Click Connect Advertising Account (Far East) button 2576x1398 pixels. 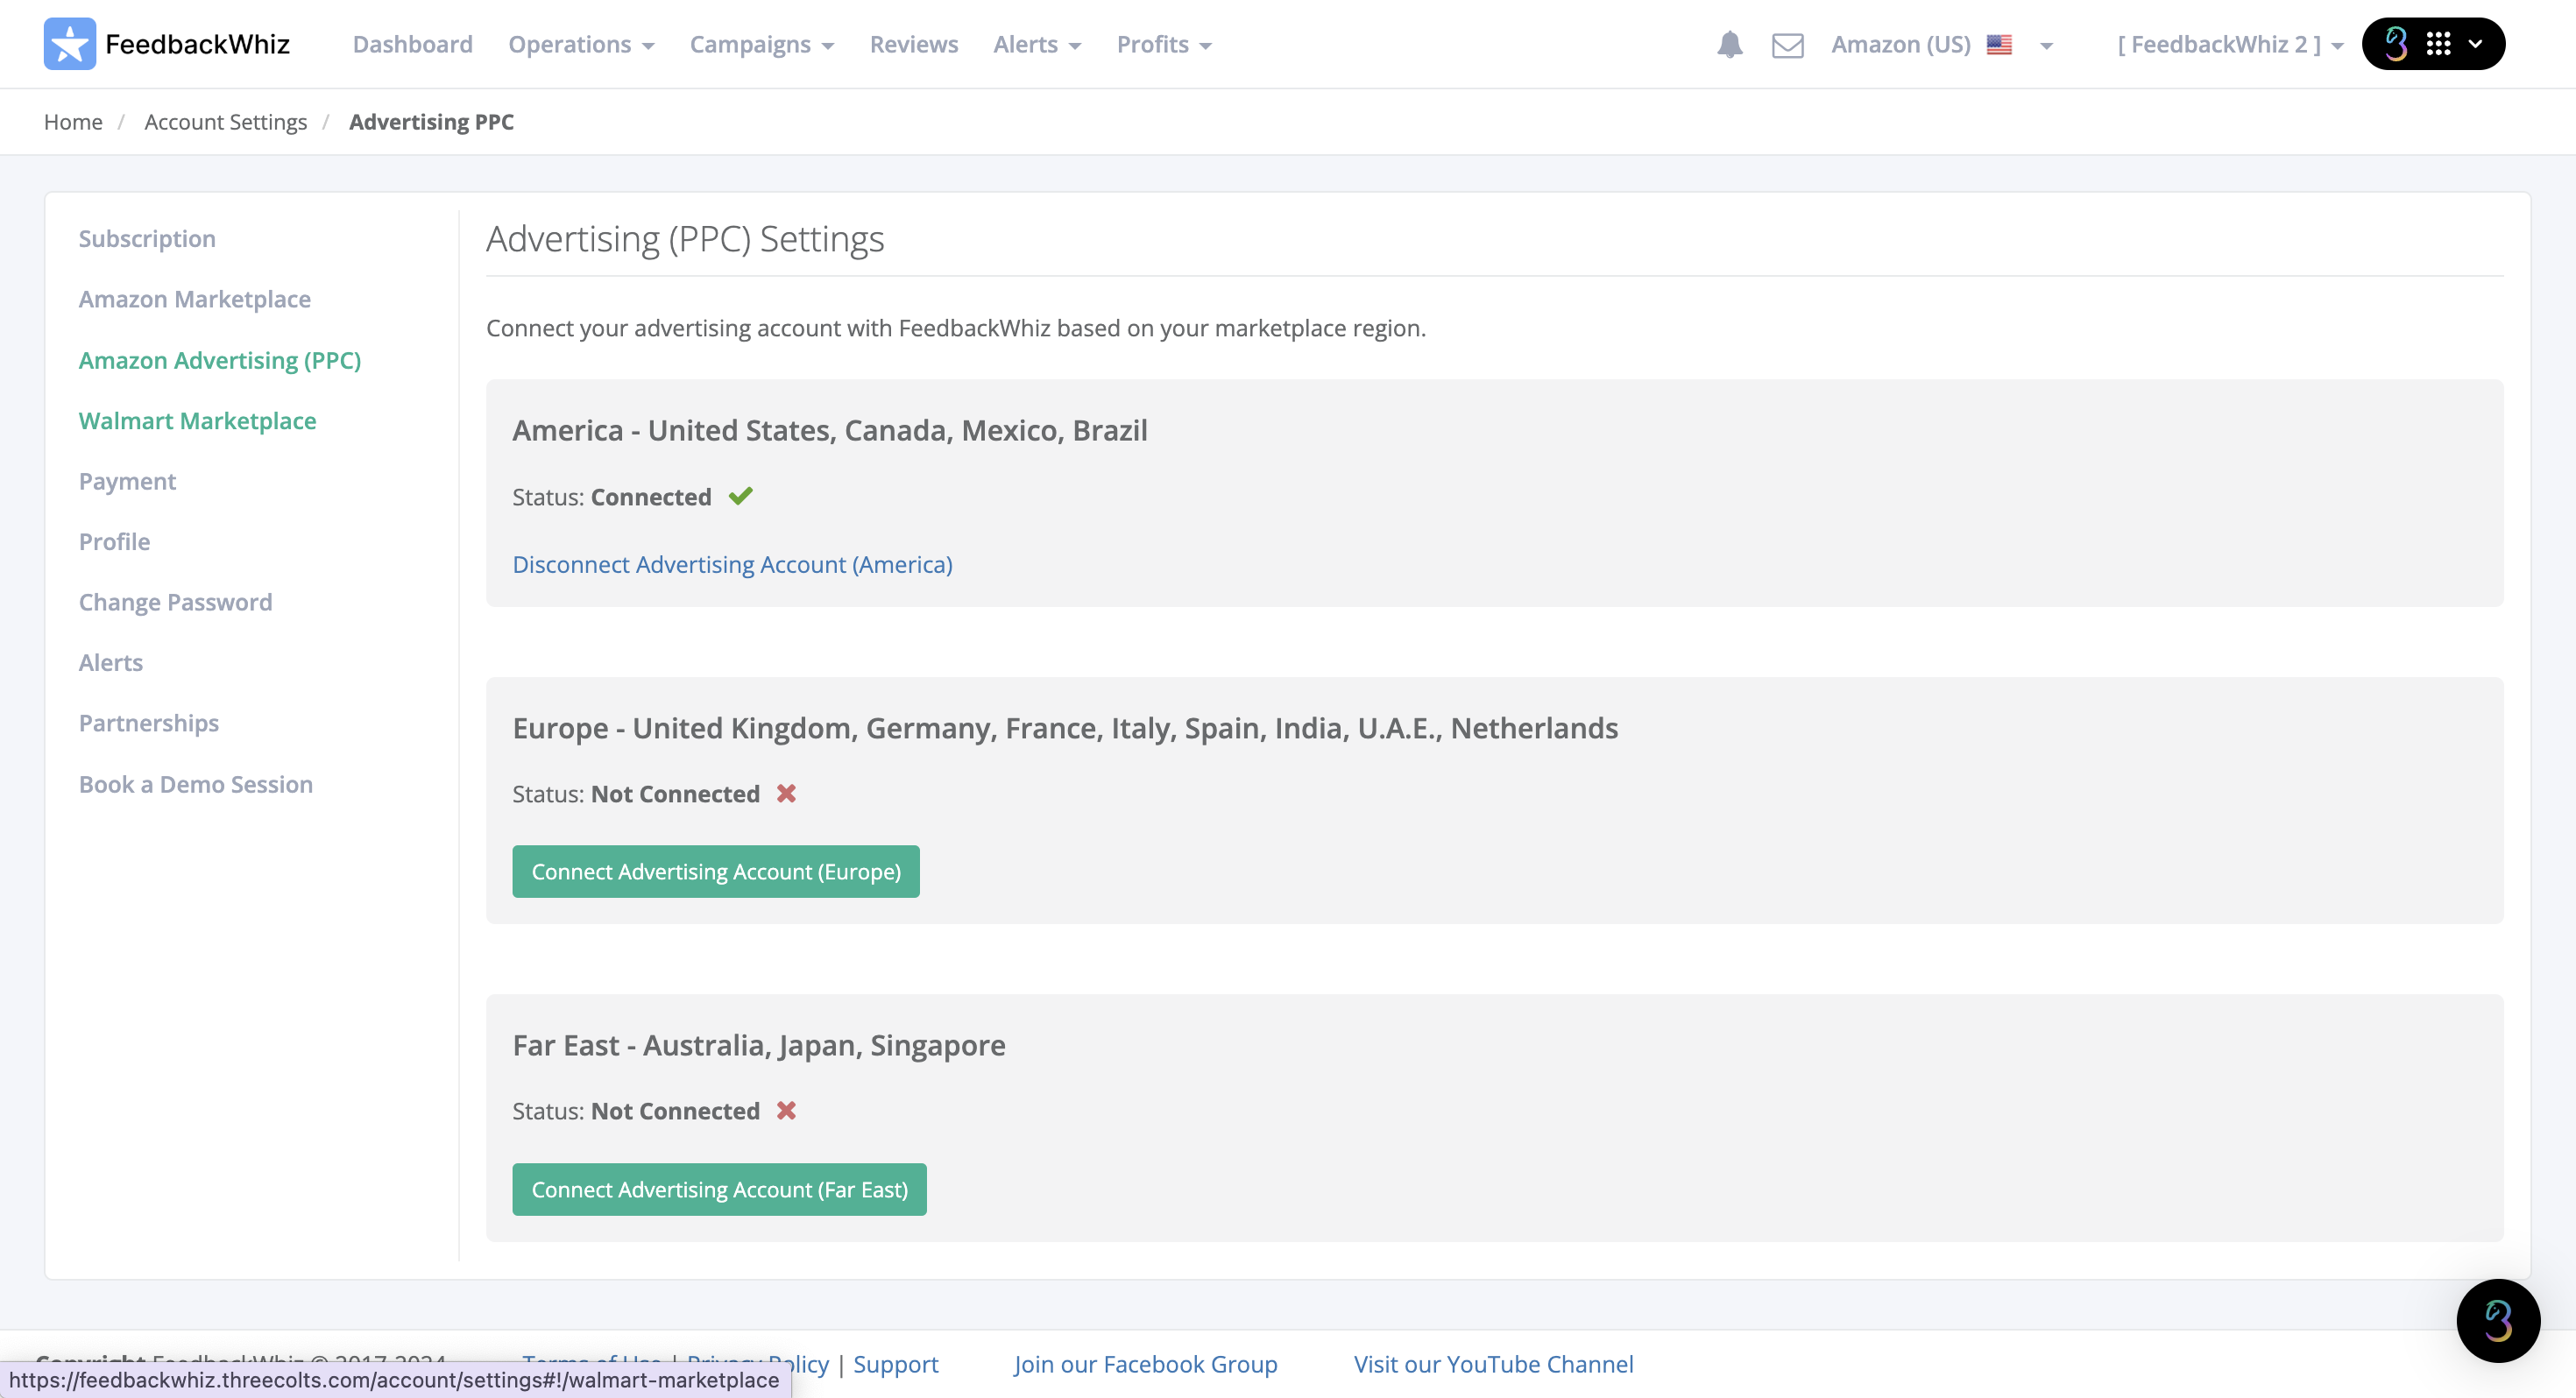click(x=719, y=1189)
